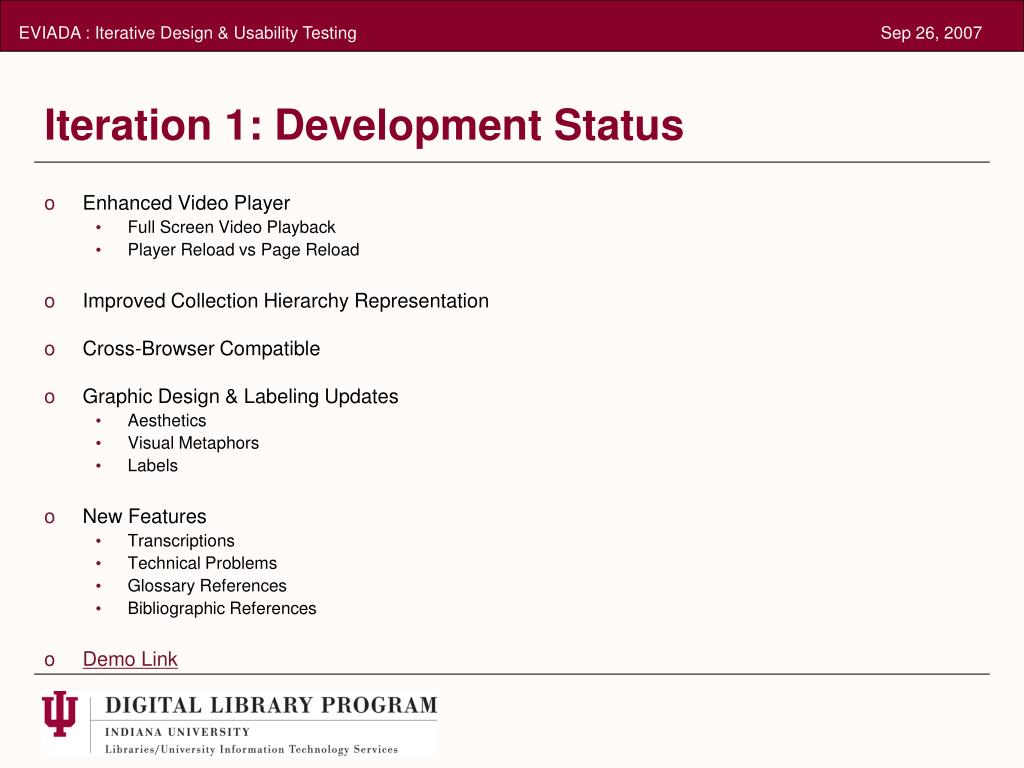
Task: Select 'Enhanced Video Player' bullet text
Action: click(x=186, y=203)
